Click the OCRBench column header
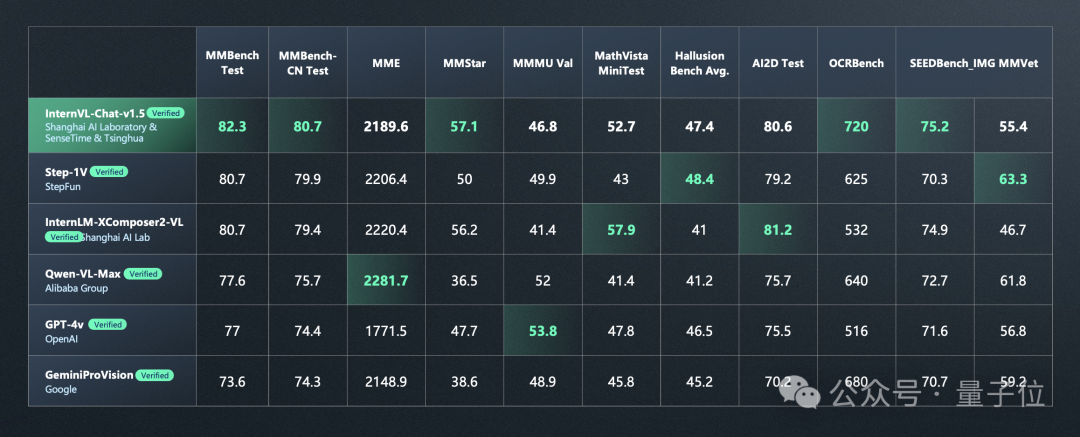1080x437 pixels. point(856,63)
